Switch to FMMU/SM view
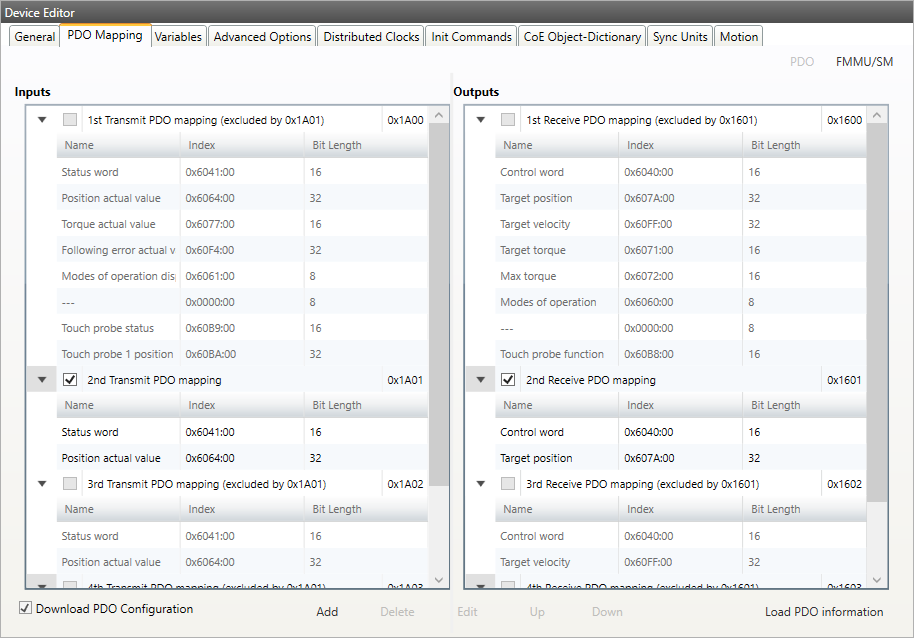Image resolution: width=914 pixels, height=638 pixels. [x=864, y=62]
